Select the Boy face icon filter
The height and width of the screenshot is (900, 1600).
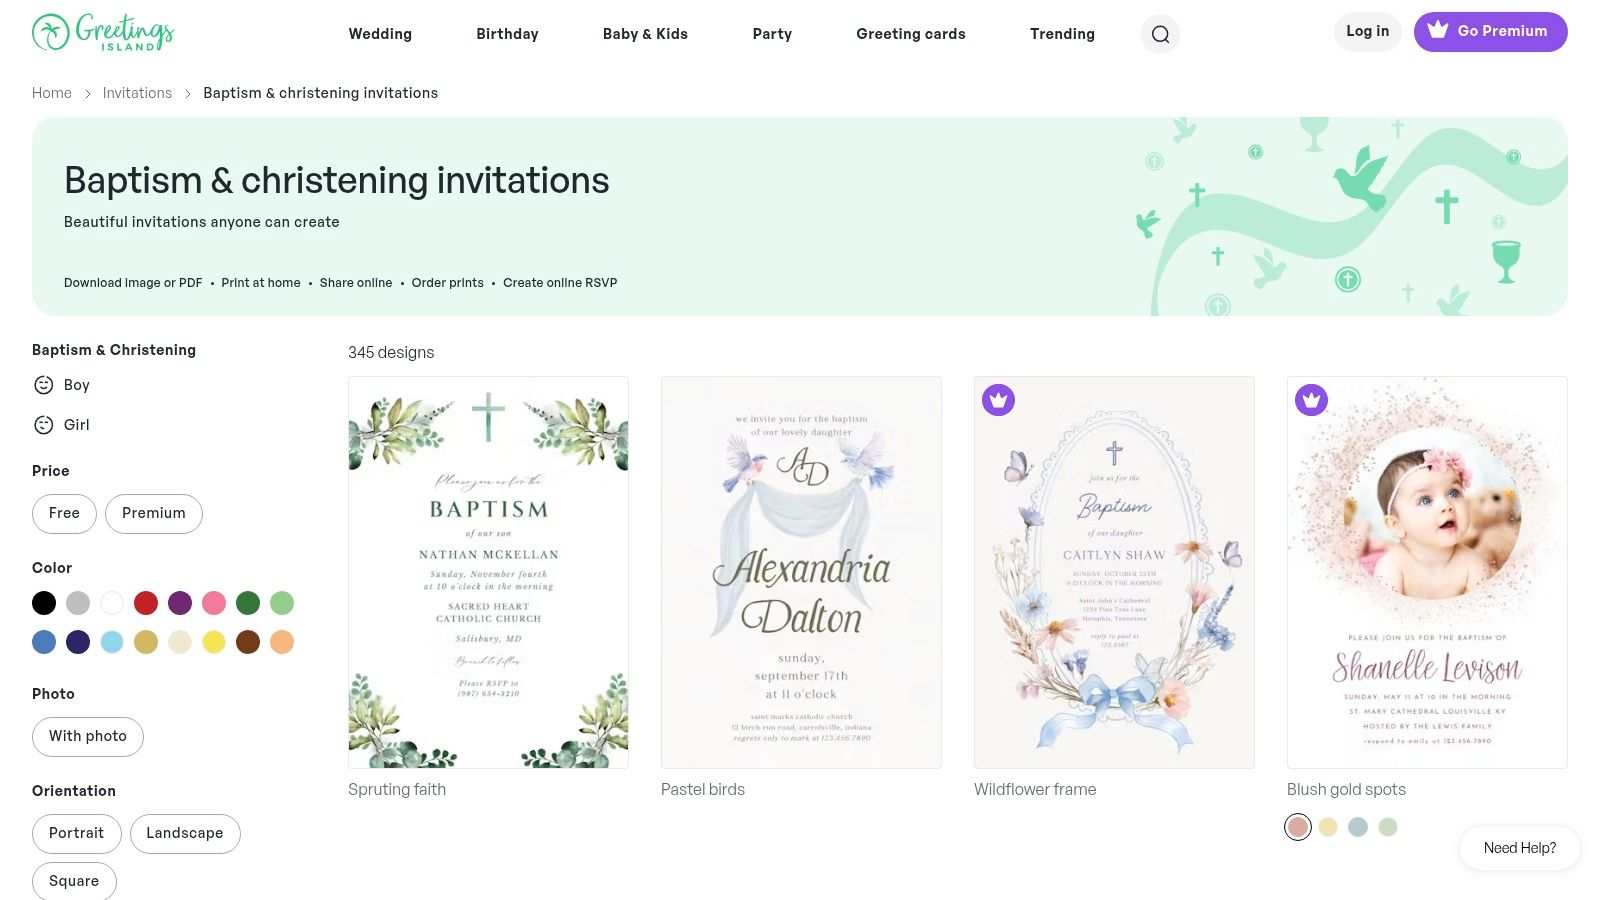click(44, 385)
